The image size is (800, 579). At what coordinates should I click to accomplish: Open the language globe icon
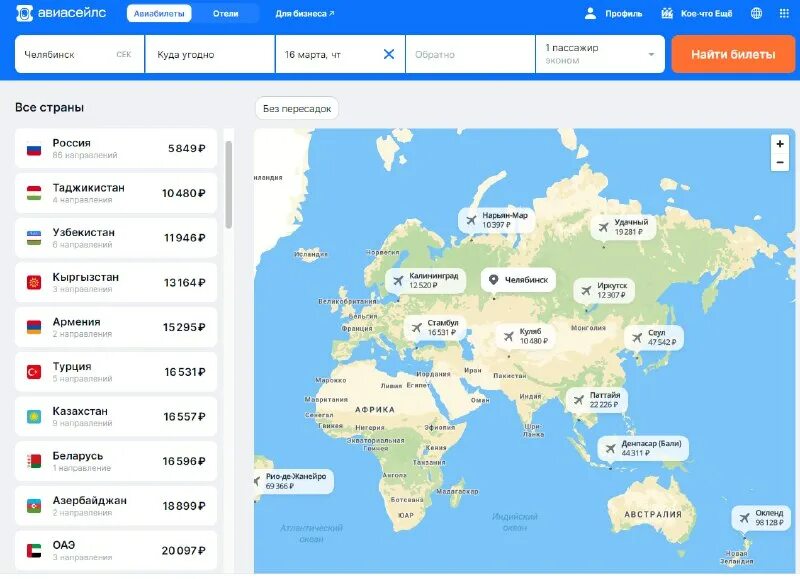pos(756,13)
